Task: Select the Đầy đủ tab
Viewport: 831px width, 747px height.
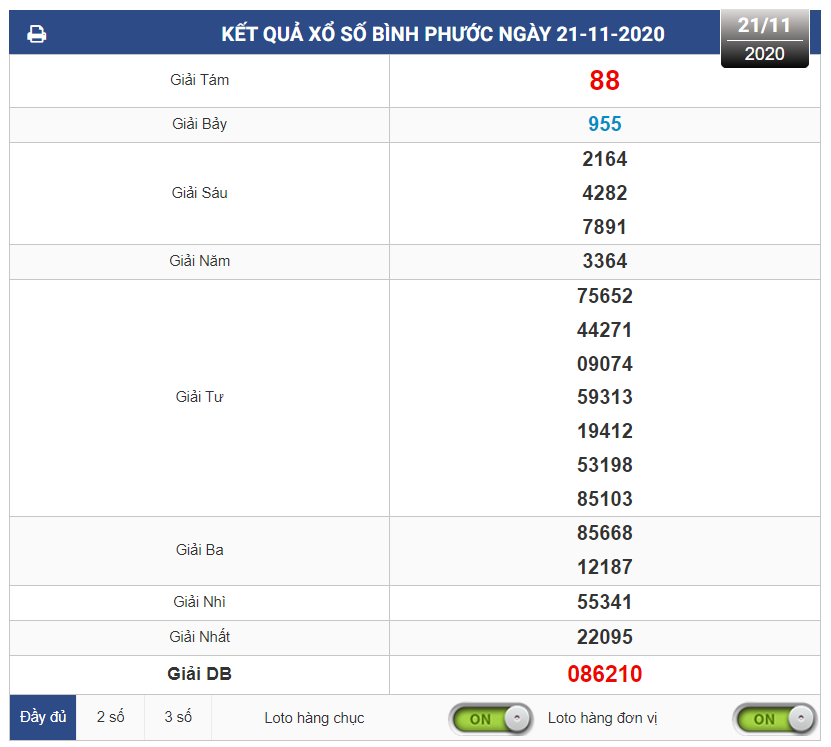Action: coord(43,717)
